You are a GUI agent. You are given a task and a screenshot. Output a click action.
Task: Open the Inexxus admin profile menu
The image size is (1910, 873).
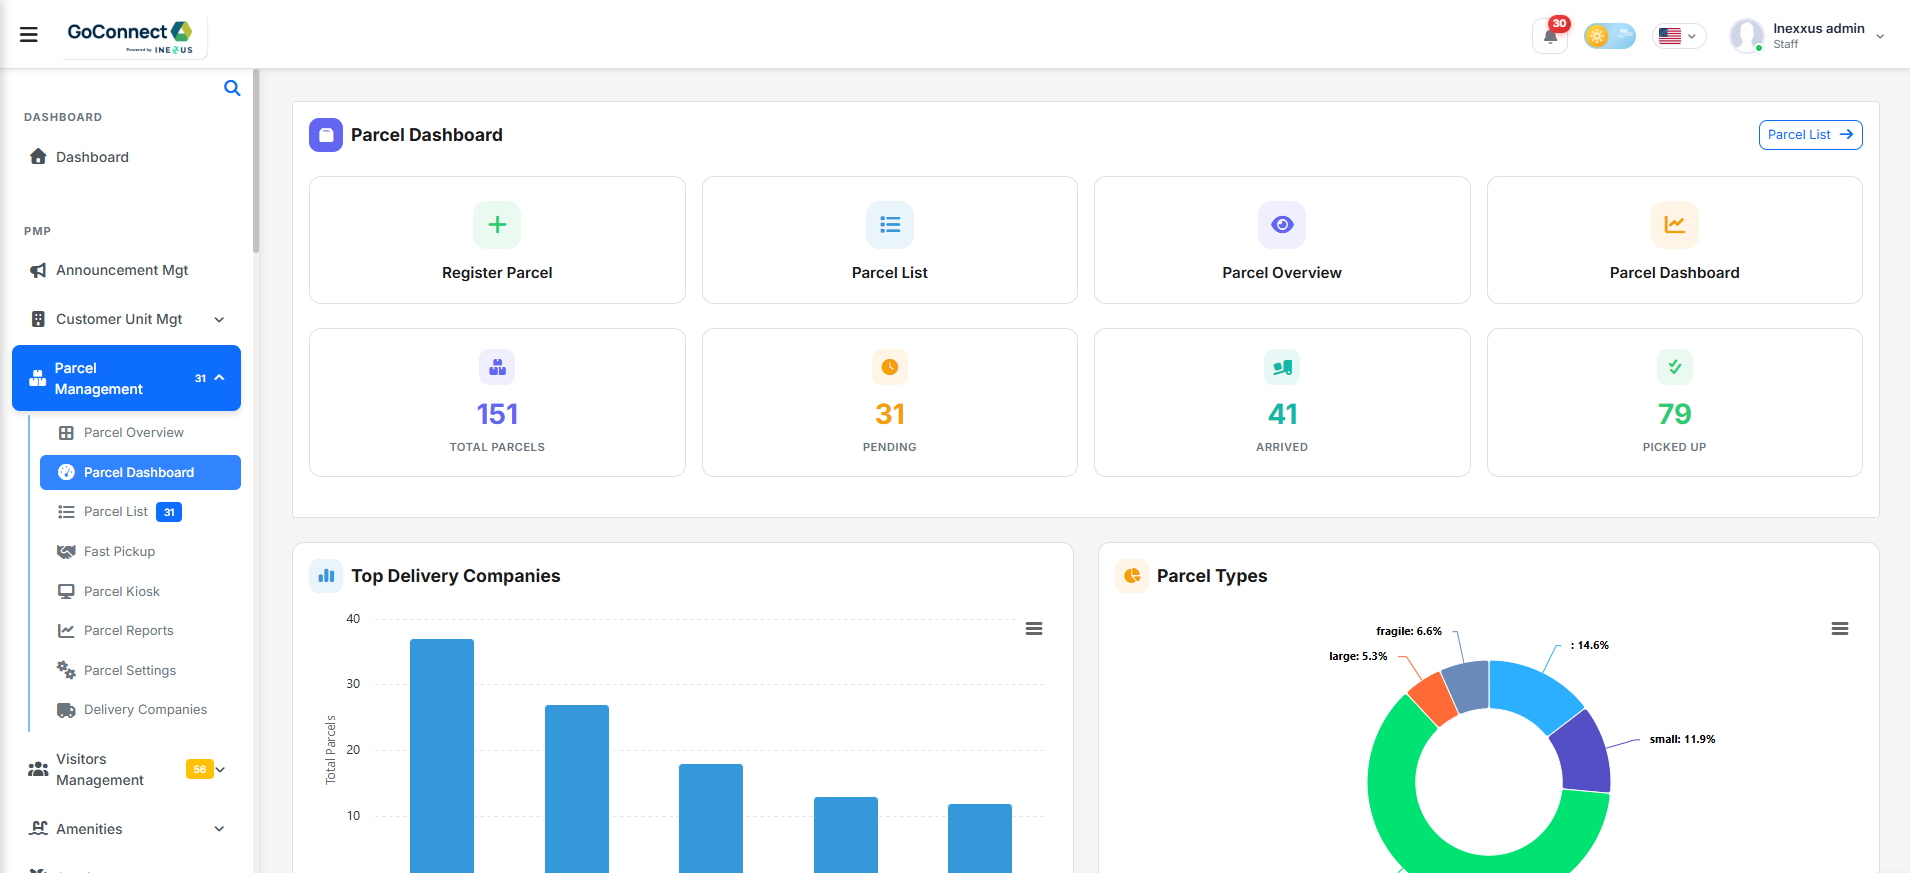(x=1808, y=36)
